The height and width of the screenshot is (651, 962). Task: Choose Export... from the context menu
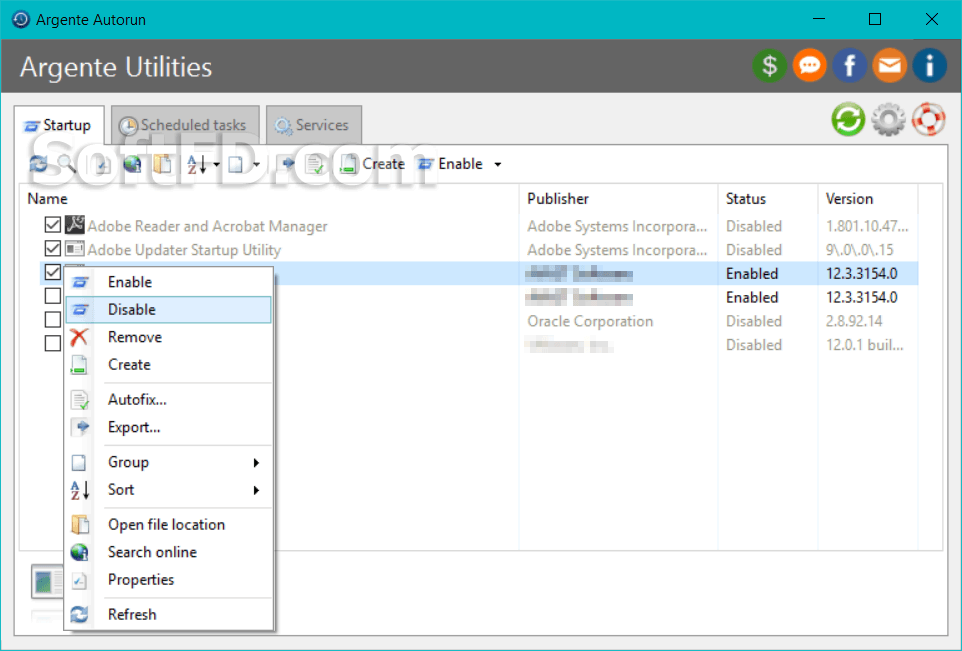point(169,428)
